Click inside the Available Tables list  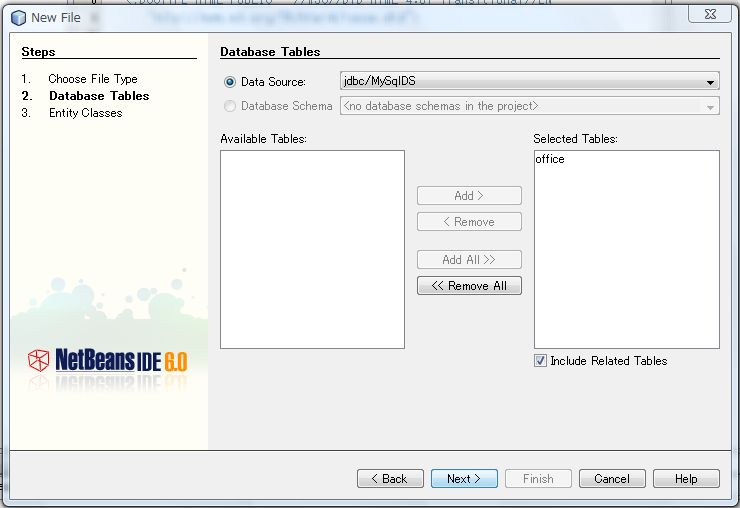click(x=312, y=250)
